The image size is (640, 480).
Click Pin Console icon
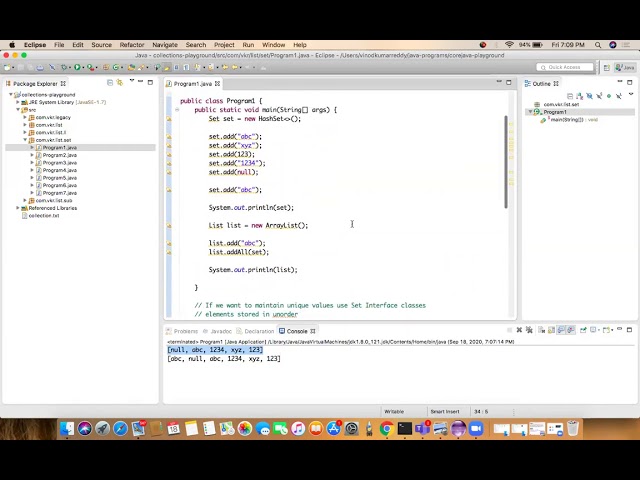(583, 330)
